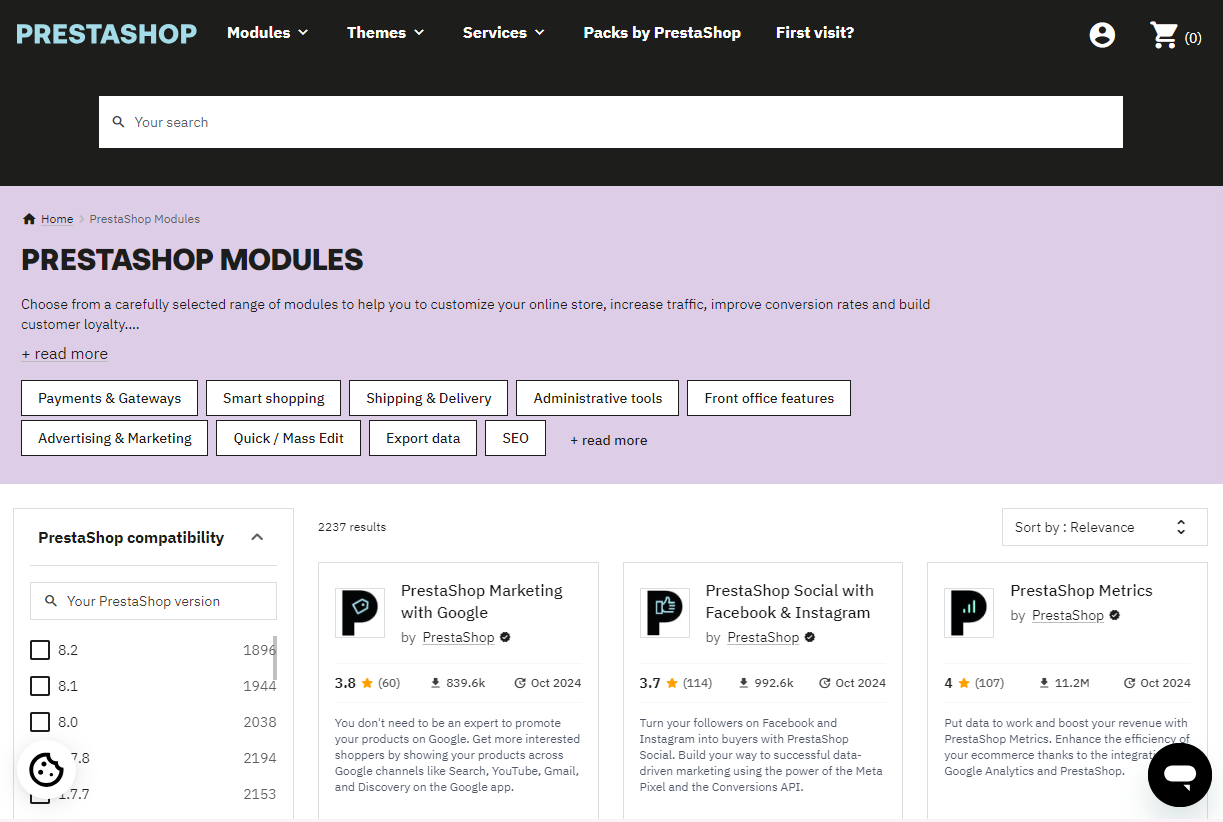
Task: Select Advertising & Marketing category
Action: point(115,438)
